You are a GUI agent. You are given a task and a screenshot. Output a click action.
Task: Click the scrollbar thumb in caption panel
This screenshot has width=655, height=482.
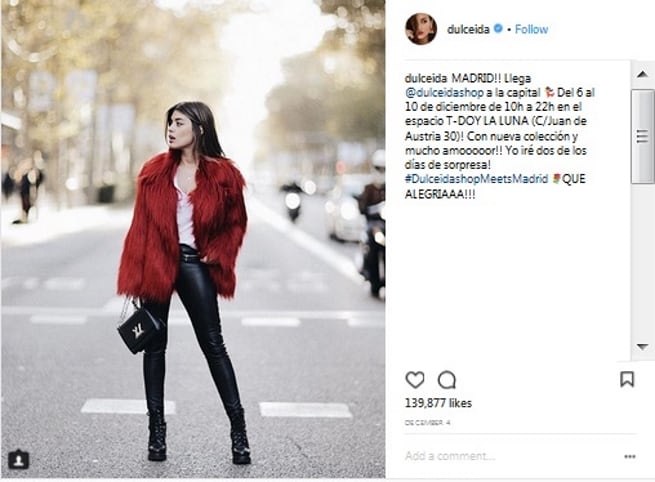click(642, 136)
